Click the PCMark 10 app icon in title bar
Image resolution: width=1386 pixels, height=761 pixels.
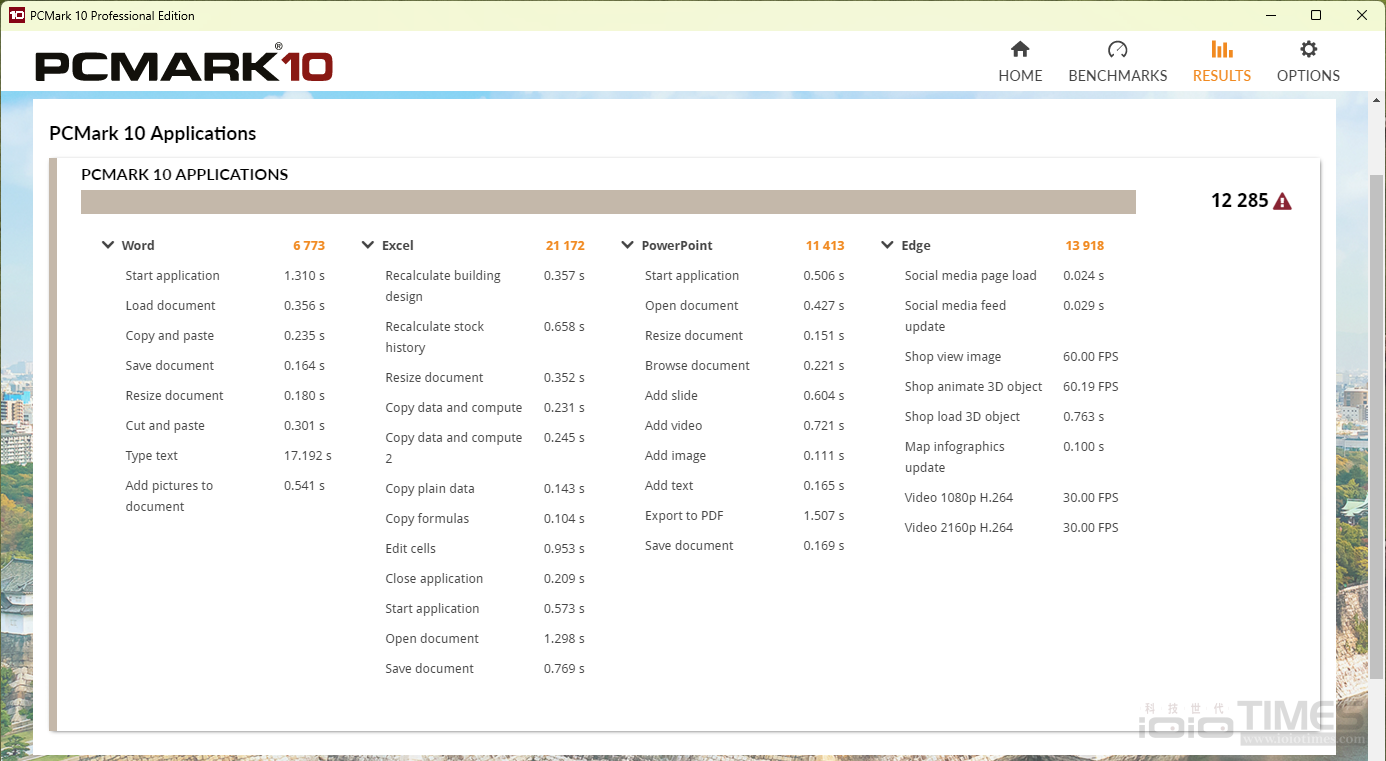pyautogui.click(x=16, y=15)
